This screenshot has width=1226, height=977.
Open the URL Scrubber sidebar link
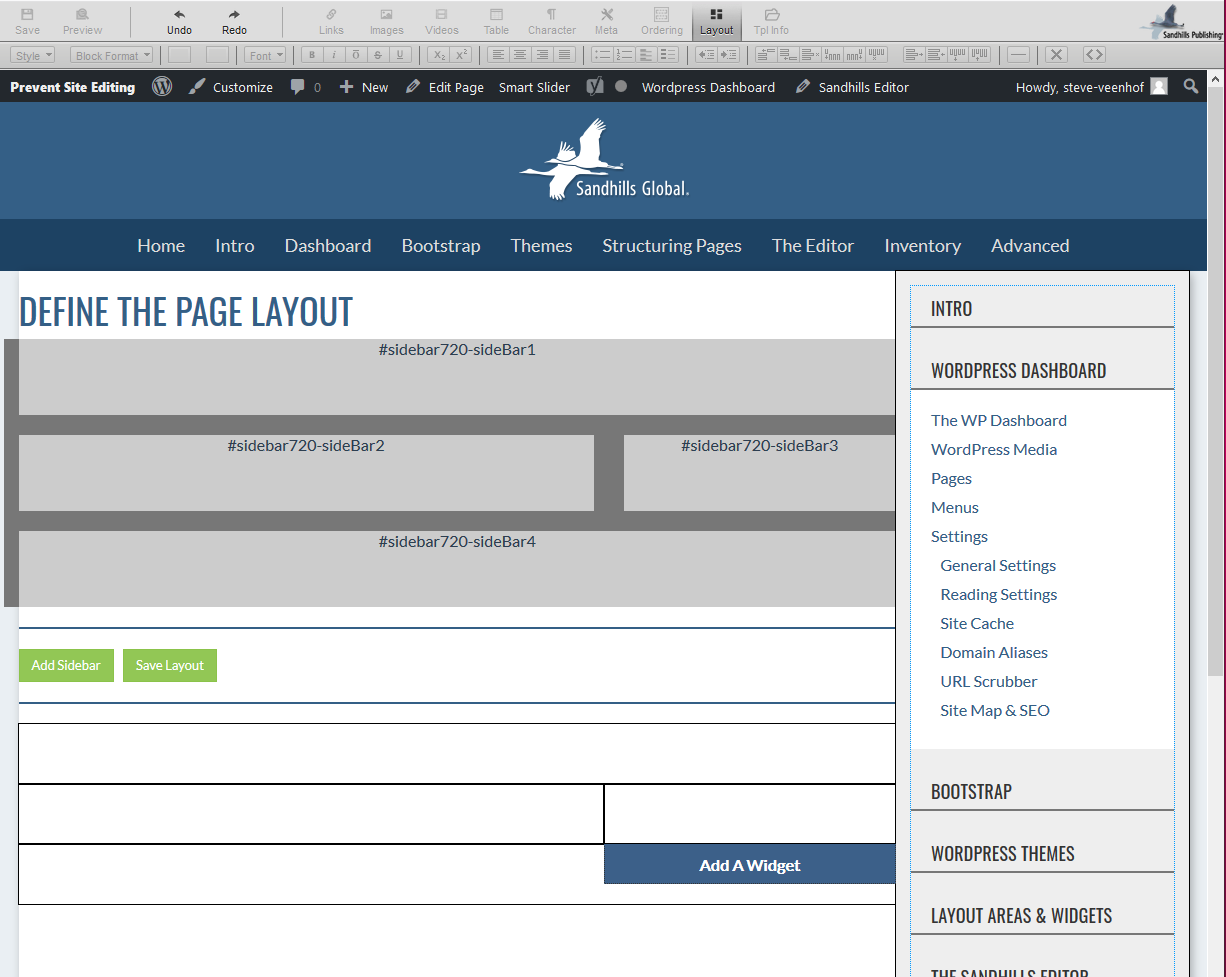tap(989, 681)
